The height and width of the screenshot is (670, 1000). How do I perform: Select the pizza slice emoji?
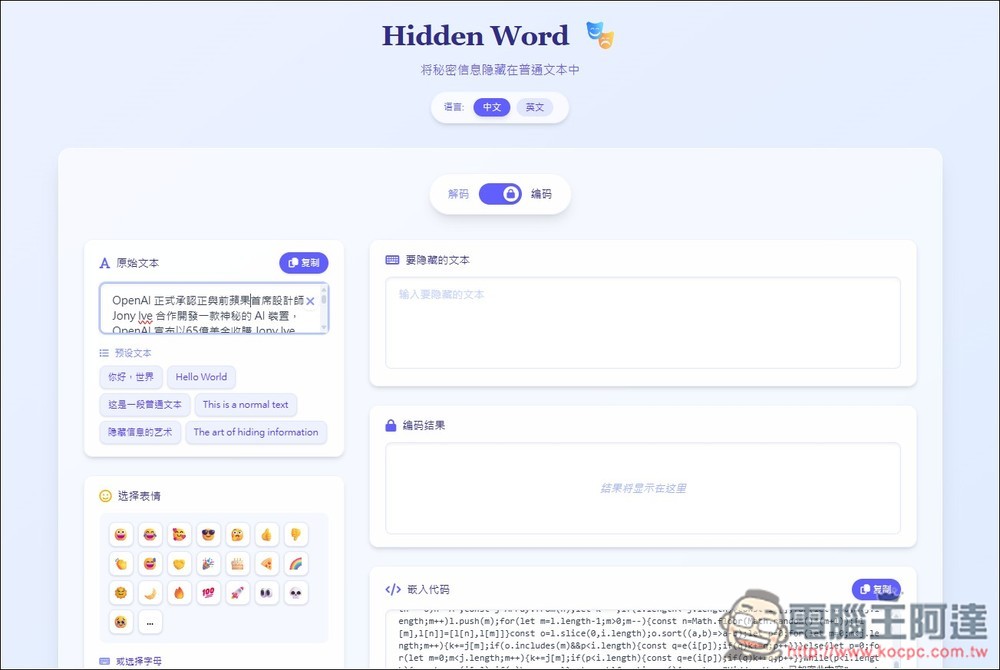[x=267, y=564]
